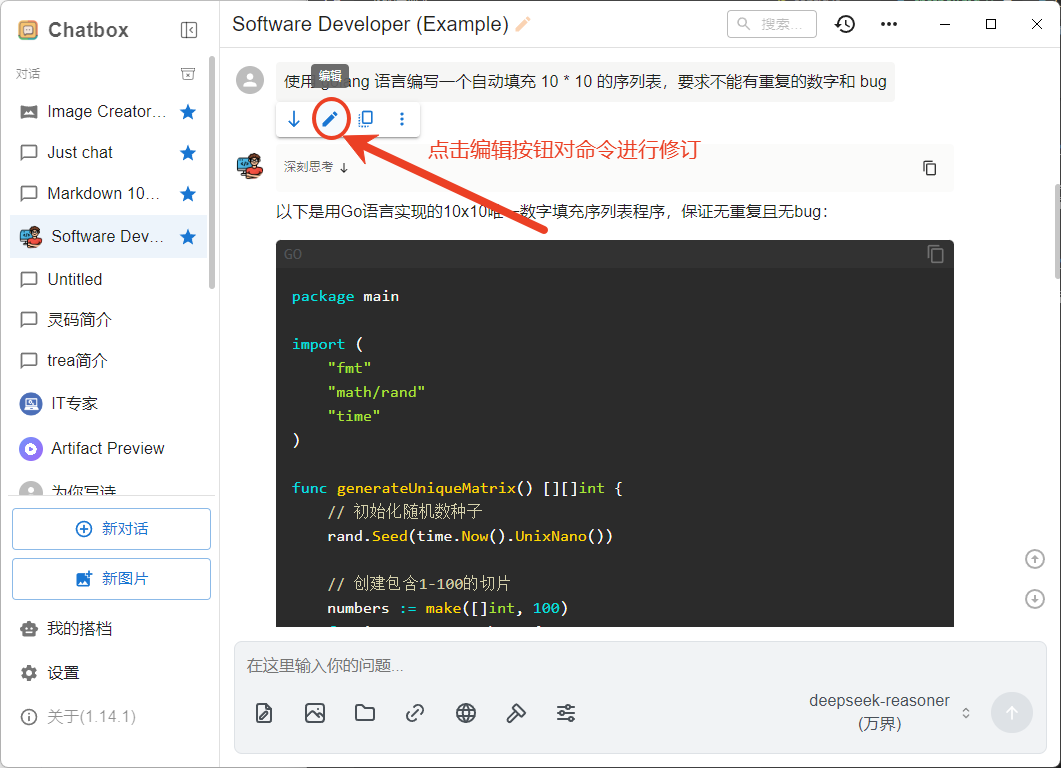Viewport: 1061px width, 768px height.
Task: Click the 搜索 search field
Action: [x=771, y=24]
